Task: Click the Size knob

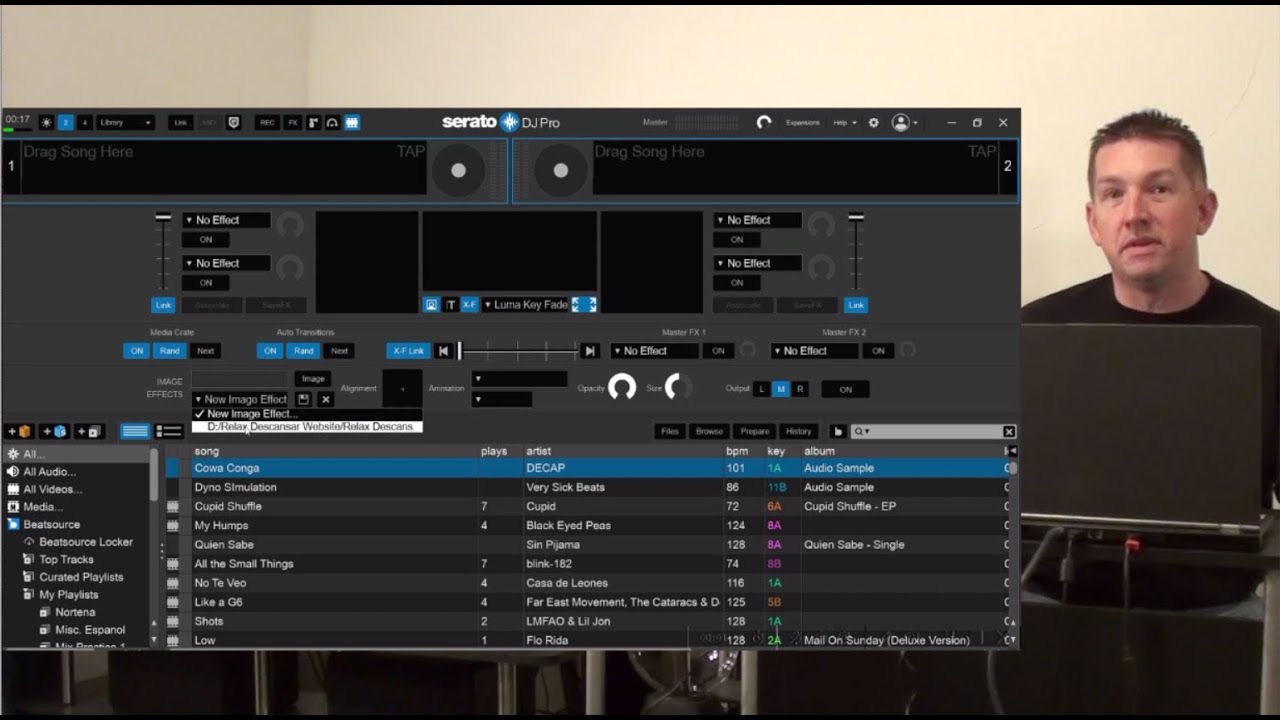Action: pyautogui.click(x=679, y=388)
